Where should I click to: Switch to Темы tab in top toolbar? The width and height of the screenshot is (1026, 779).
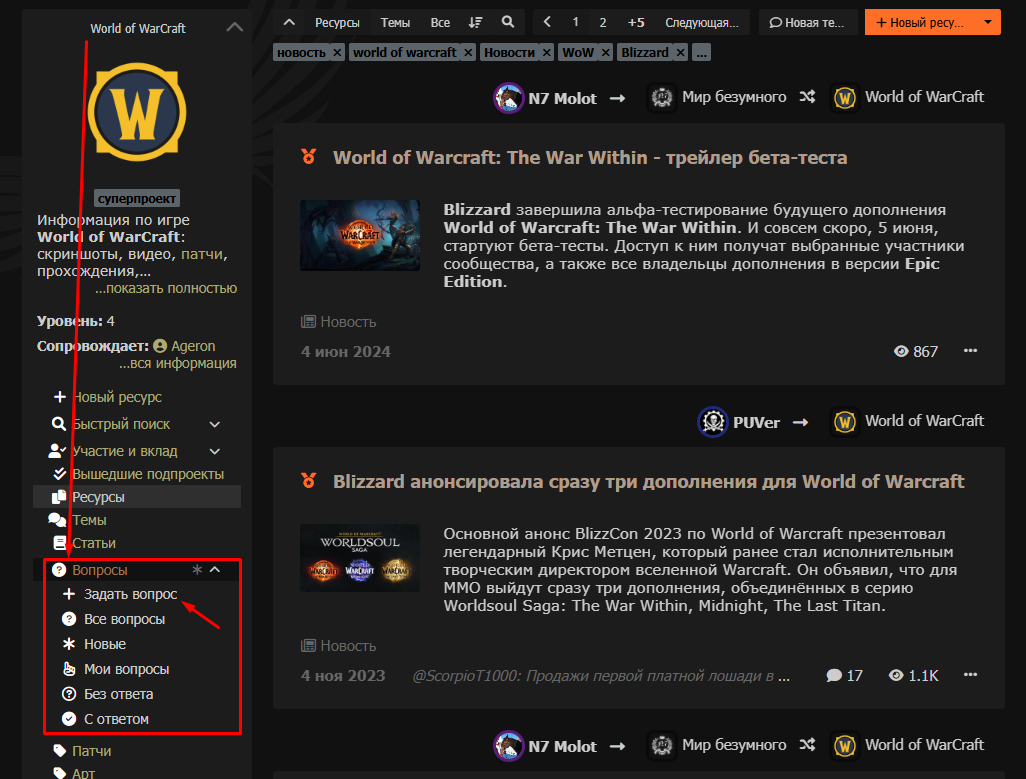point(395,22)
